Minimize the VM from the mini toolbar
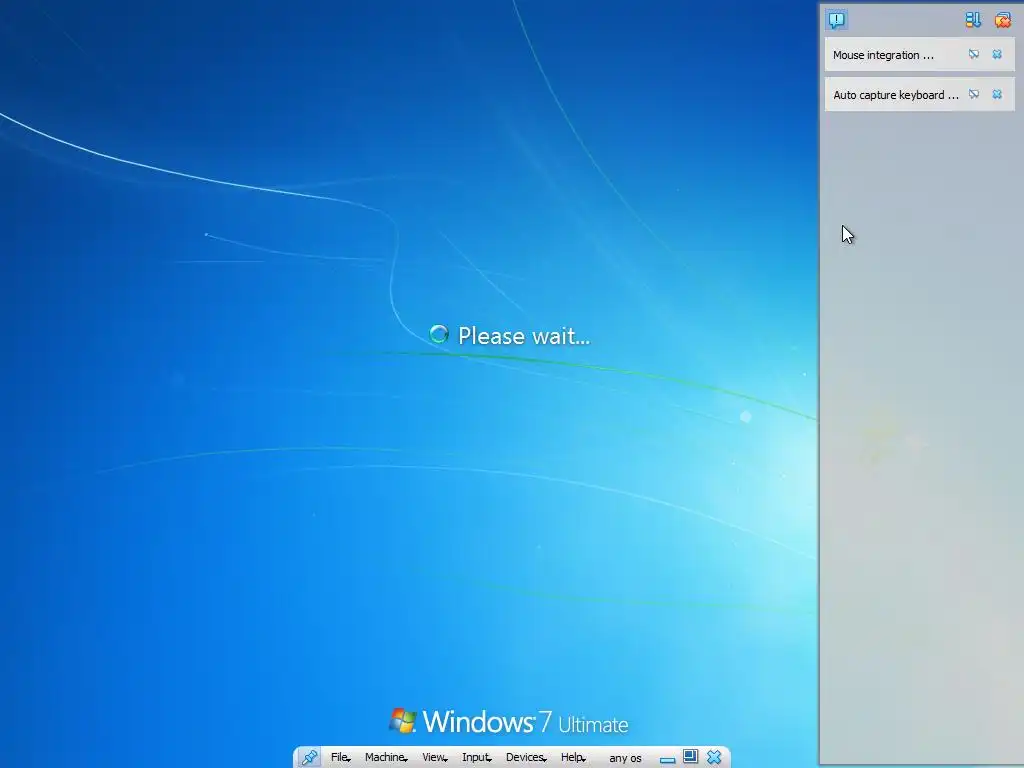The width and height of the screenshot is (1024, 768). 667,759
